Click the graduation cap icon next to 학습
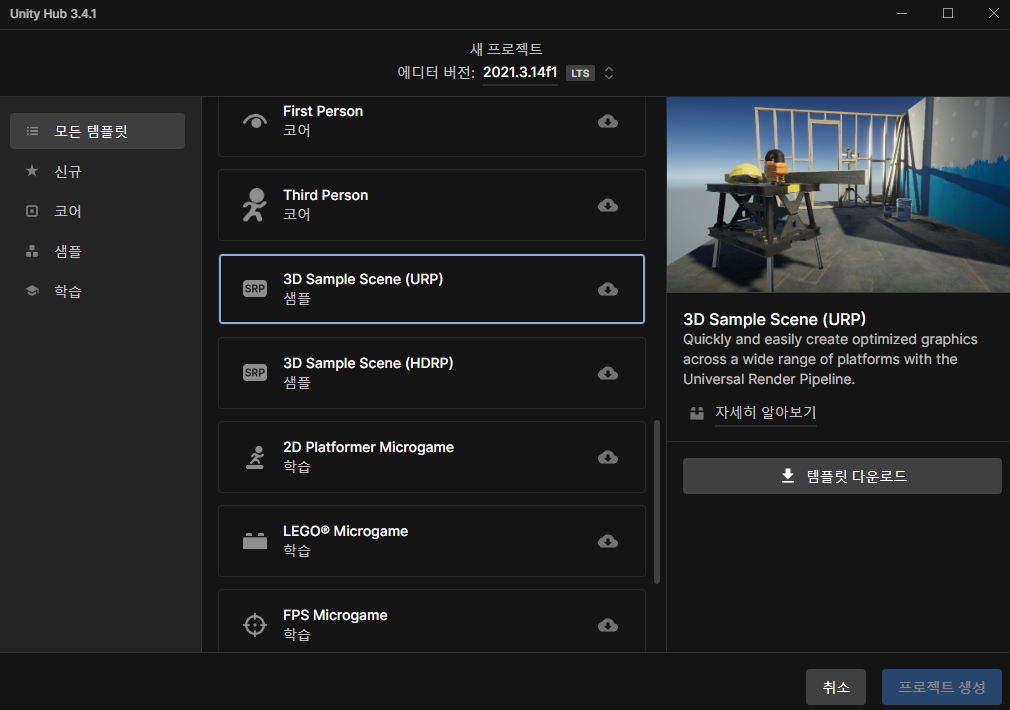 (32, 291)
